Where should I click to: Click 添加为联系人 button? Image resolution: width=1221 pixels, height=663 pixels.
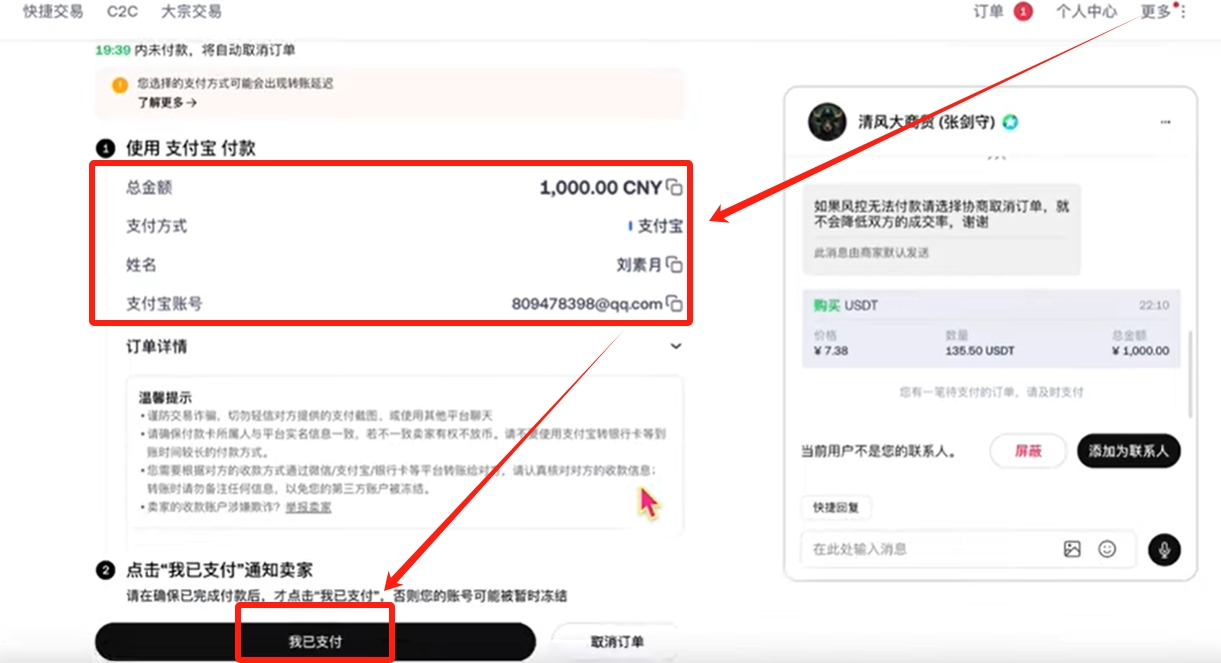point(1128,451)
